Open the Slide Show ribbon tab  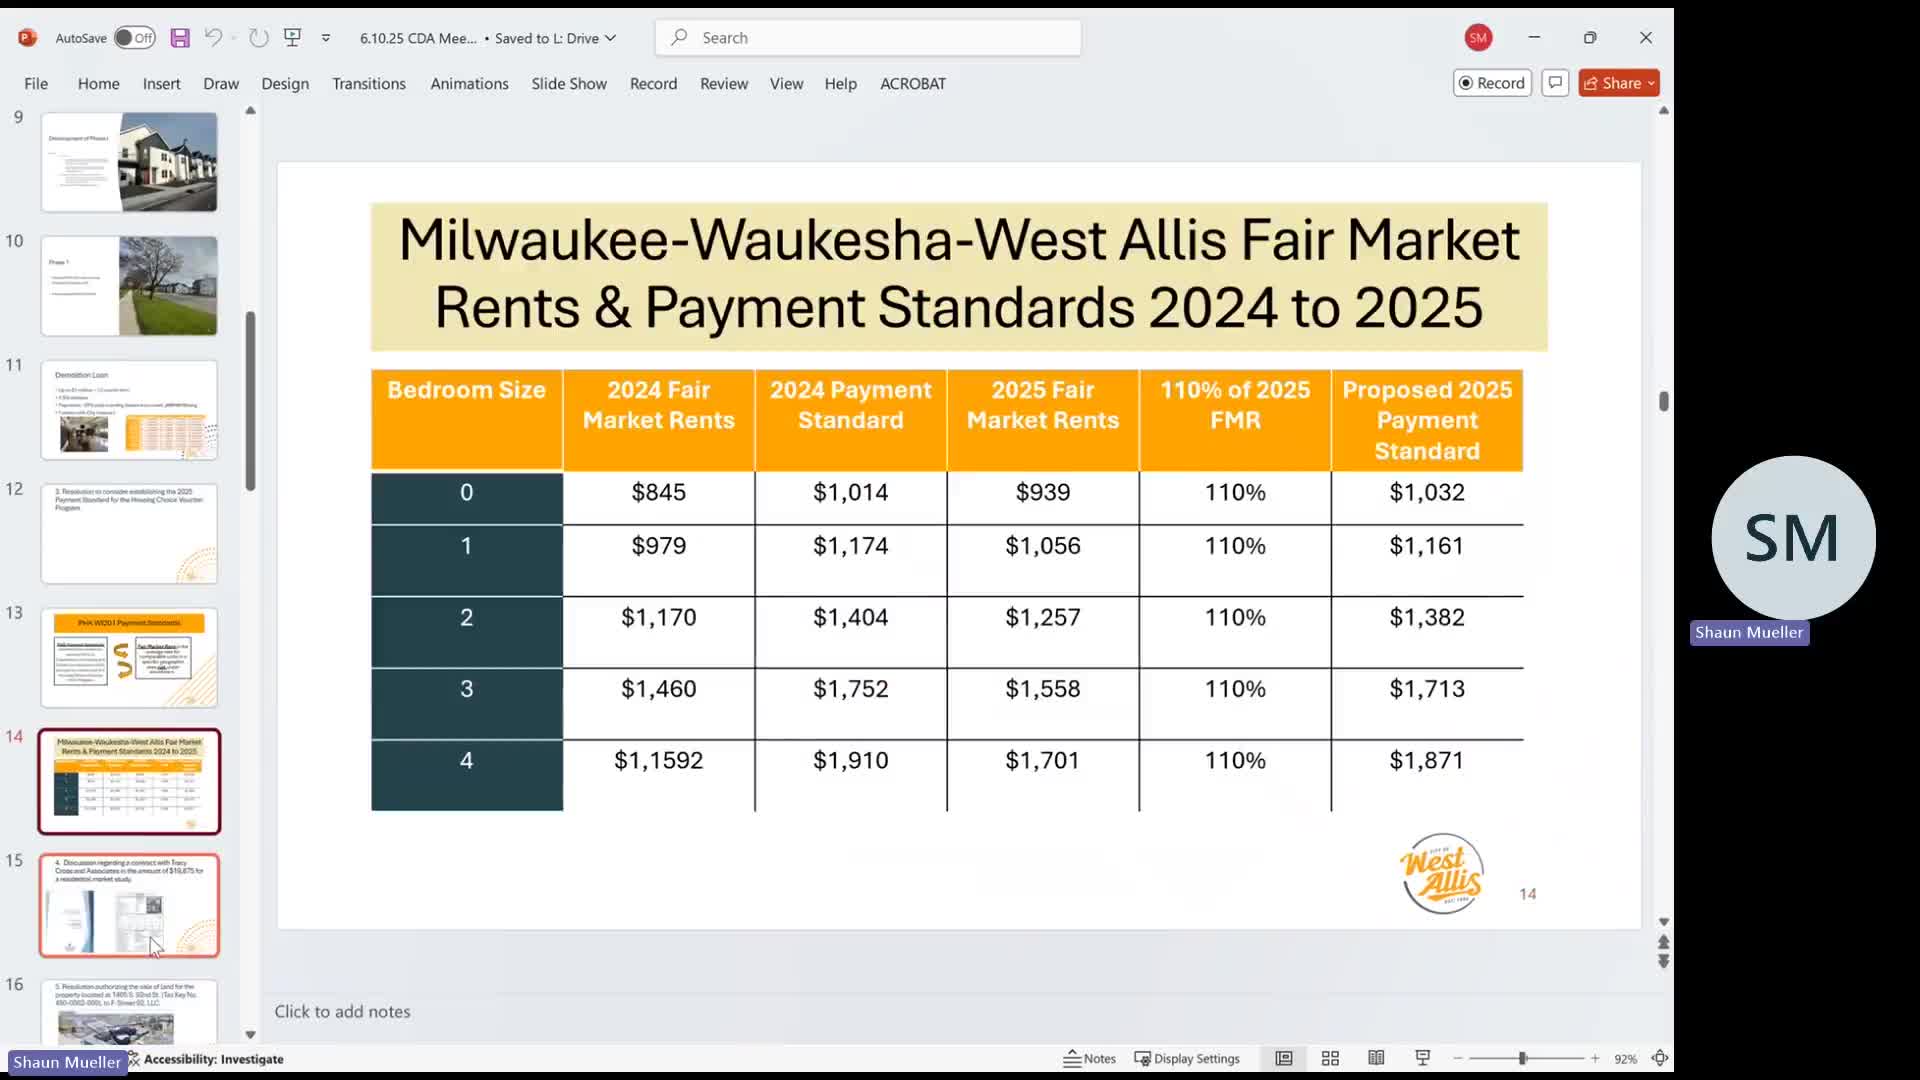568,84
